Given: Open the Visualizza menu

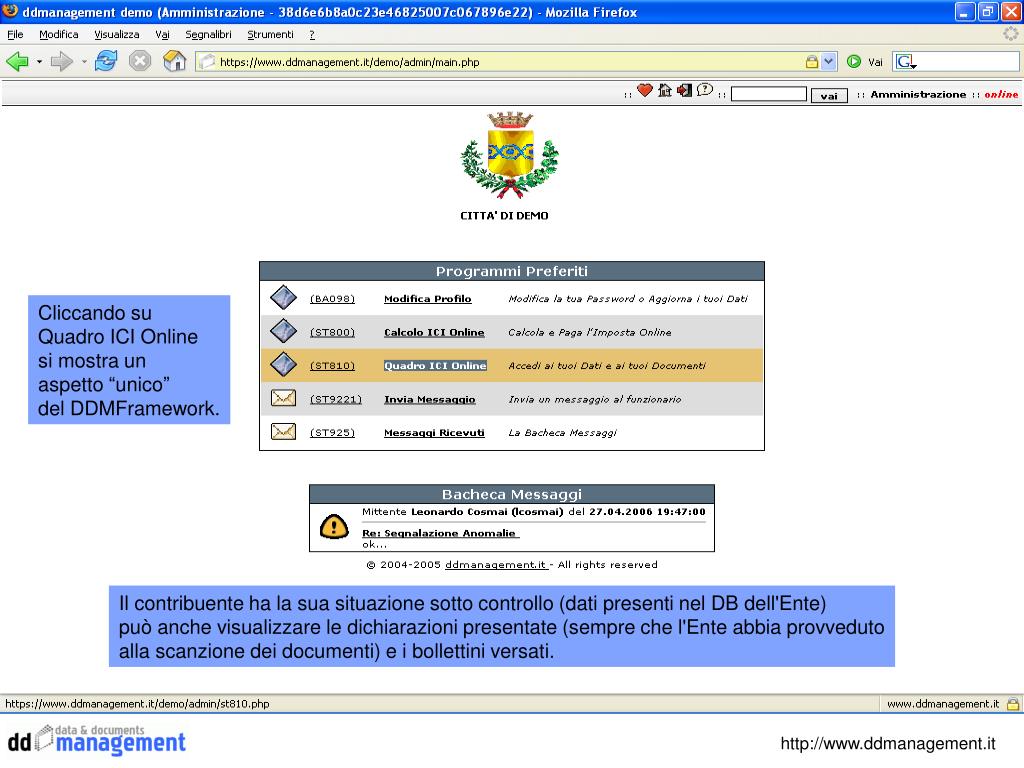Looking at the screenshot, I should [x=116, y=35].
